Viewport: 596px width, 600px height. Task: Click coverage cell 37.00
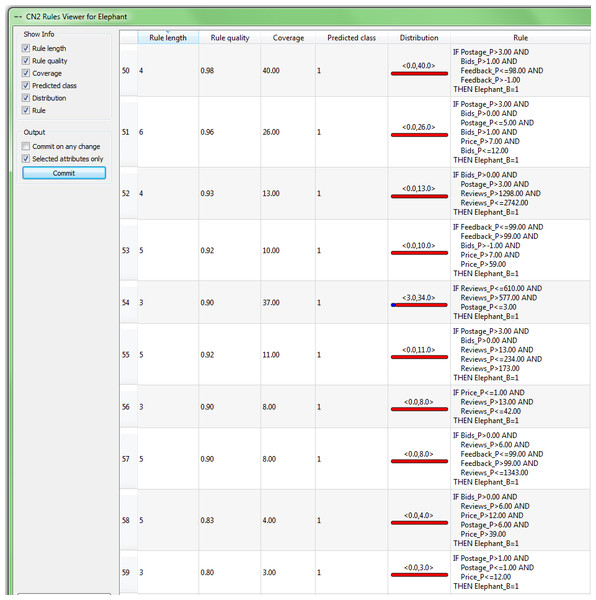pos(288,302)
